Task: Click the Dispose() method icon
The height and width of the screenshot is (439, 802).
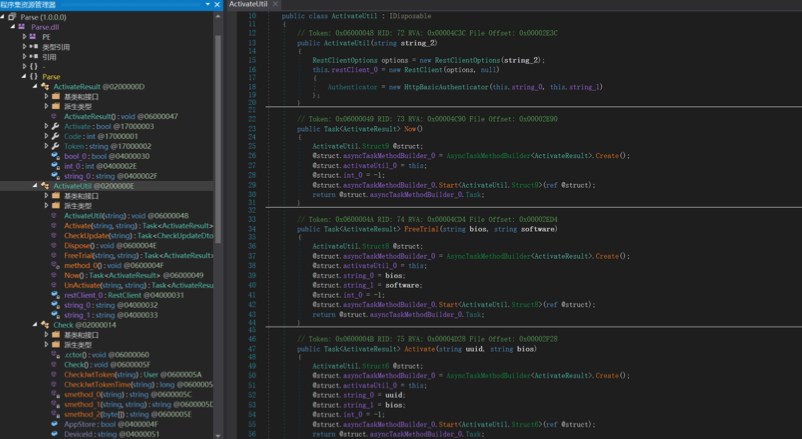Action: point(54,246)
